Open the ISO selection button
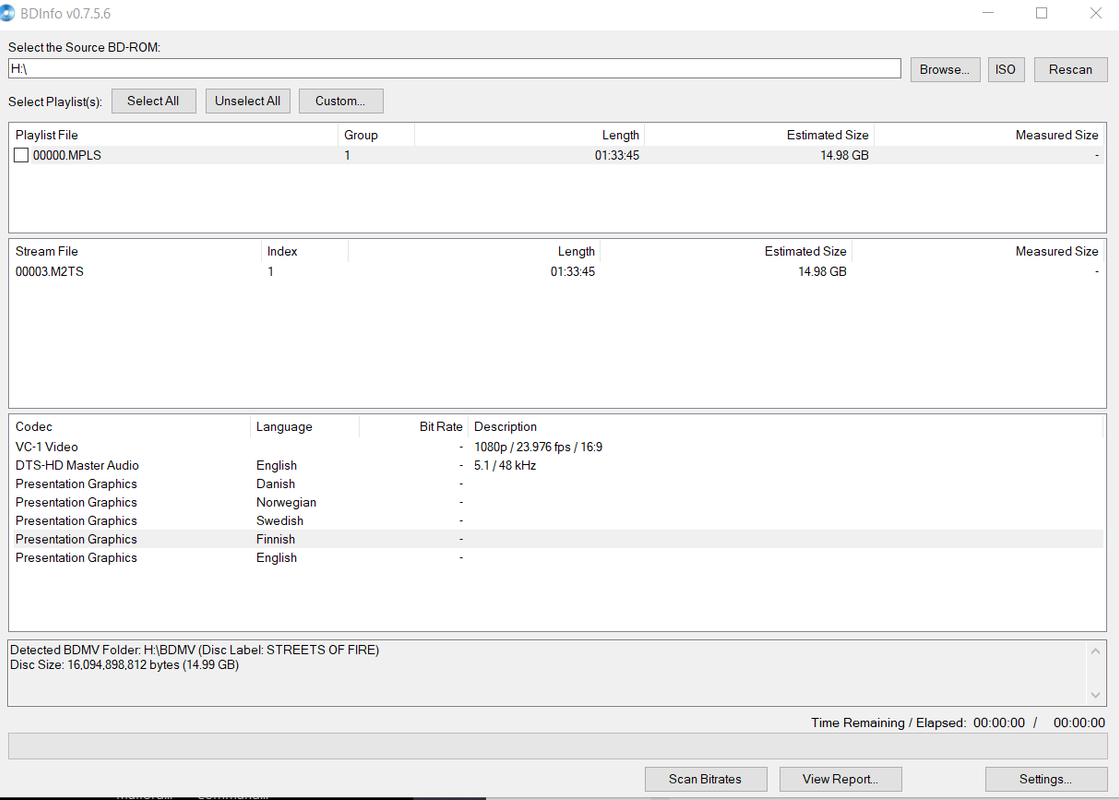 (1006, 69)
